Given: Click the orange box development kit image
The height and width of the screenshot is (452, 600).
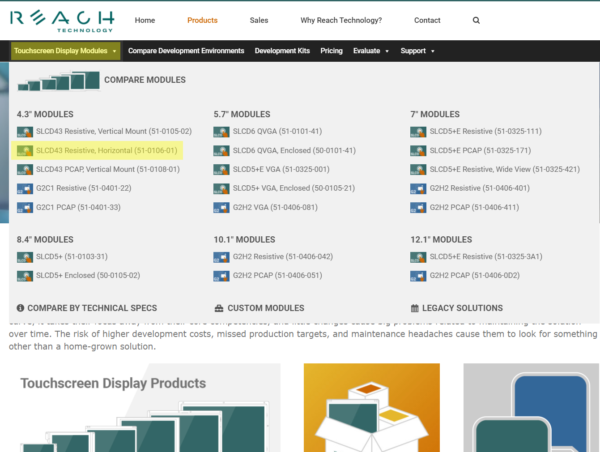Looking at the screenshot, I should [372, 408].
